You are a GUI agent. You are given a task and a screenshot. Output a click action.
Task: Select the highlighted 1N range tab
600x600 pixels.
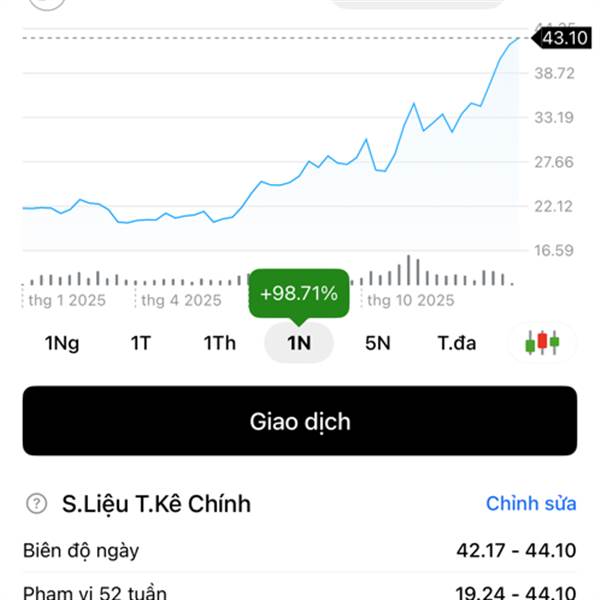pos(299,343)
